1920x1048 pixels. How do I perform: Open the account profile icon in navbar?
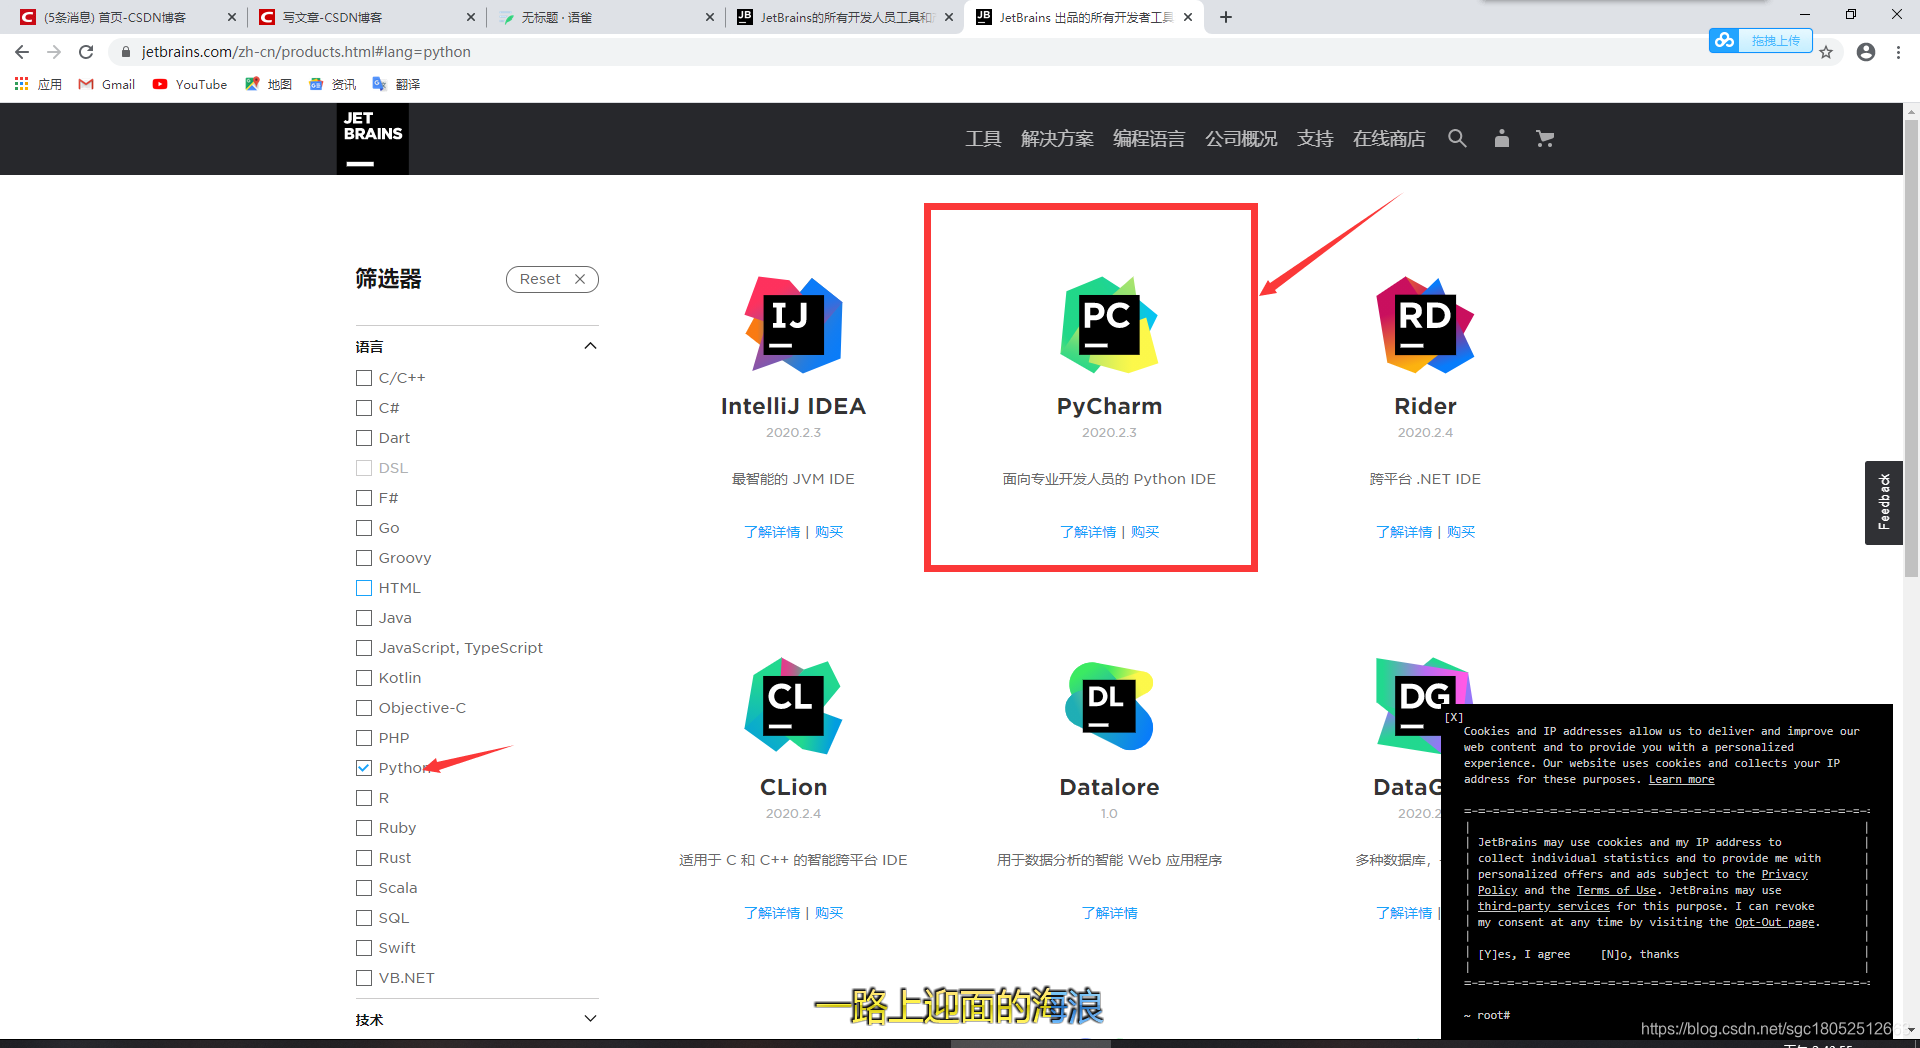1501,139
